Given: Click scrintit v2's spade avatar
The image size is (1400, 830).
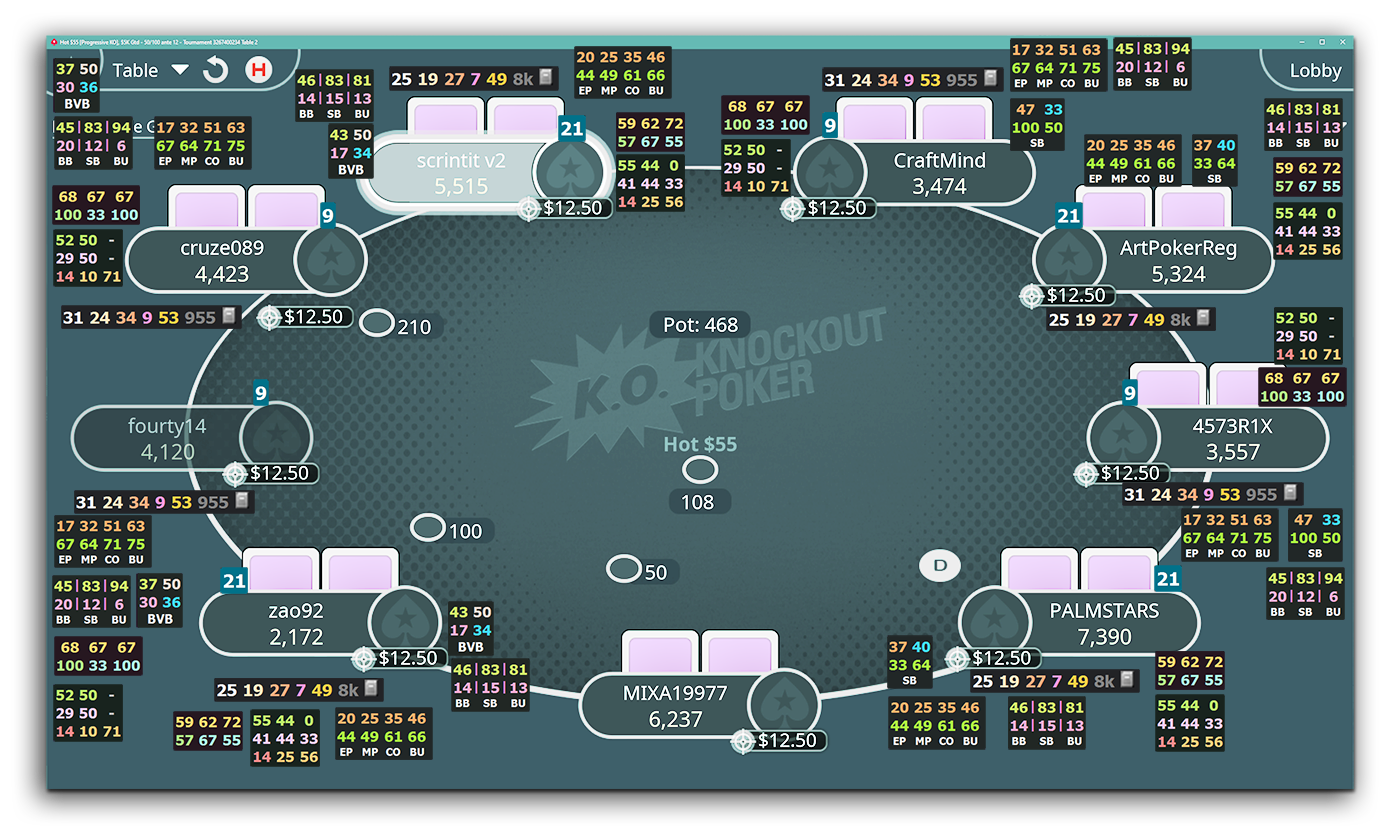Looking at the screenshot, I should pos(571,171).
